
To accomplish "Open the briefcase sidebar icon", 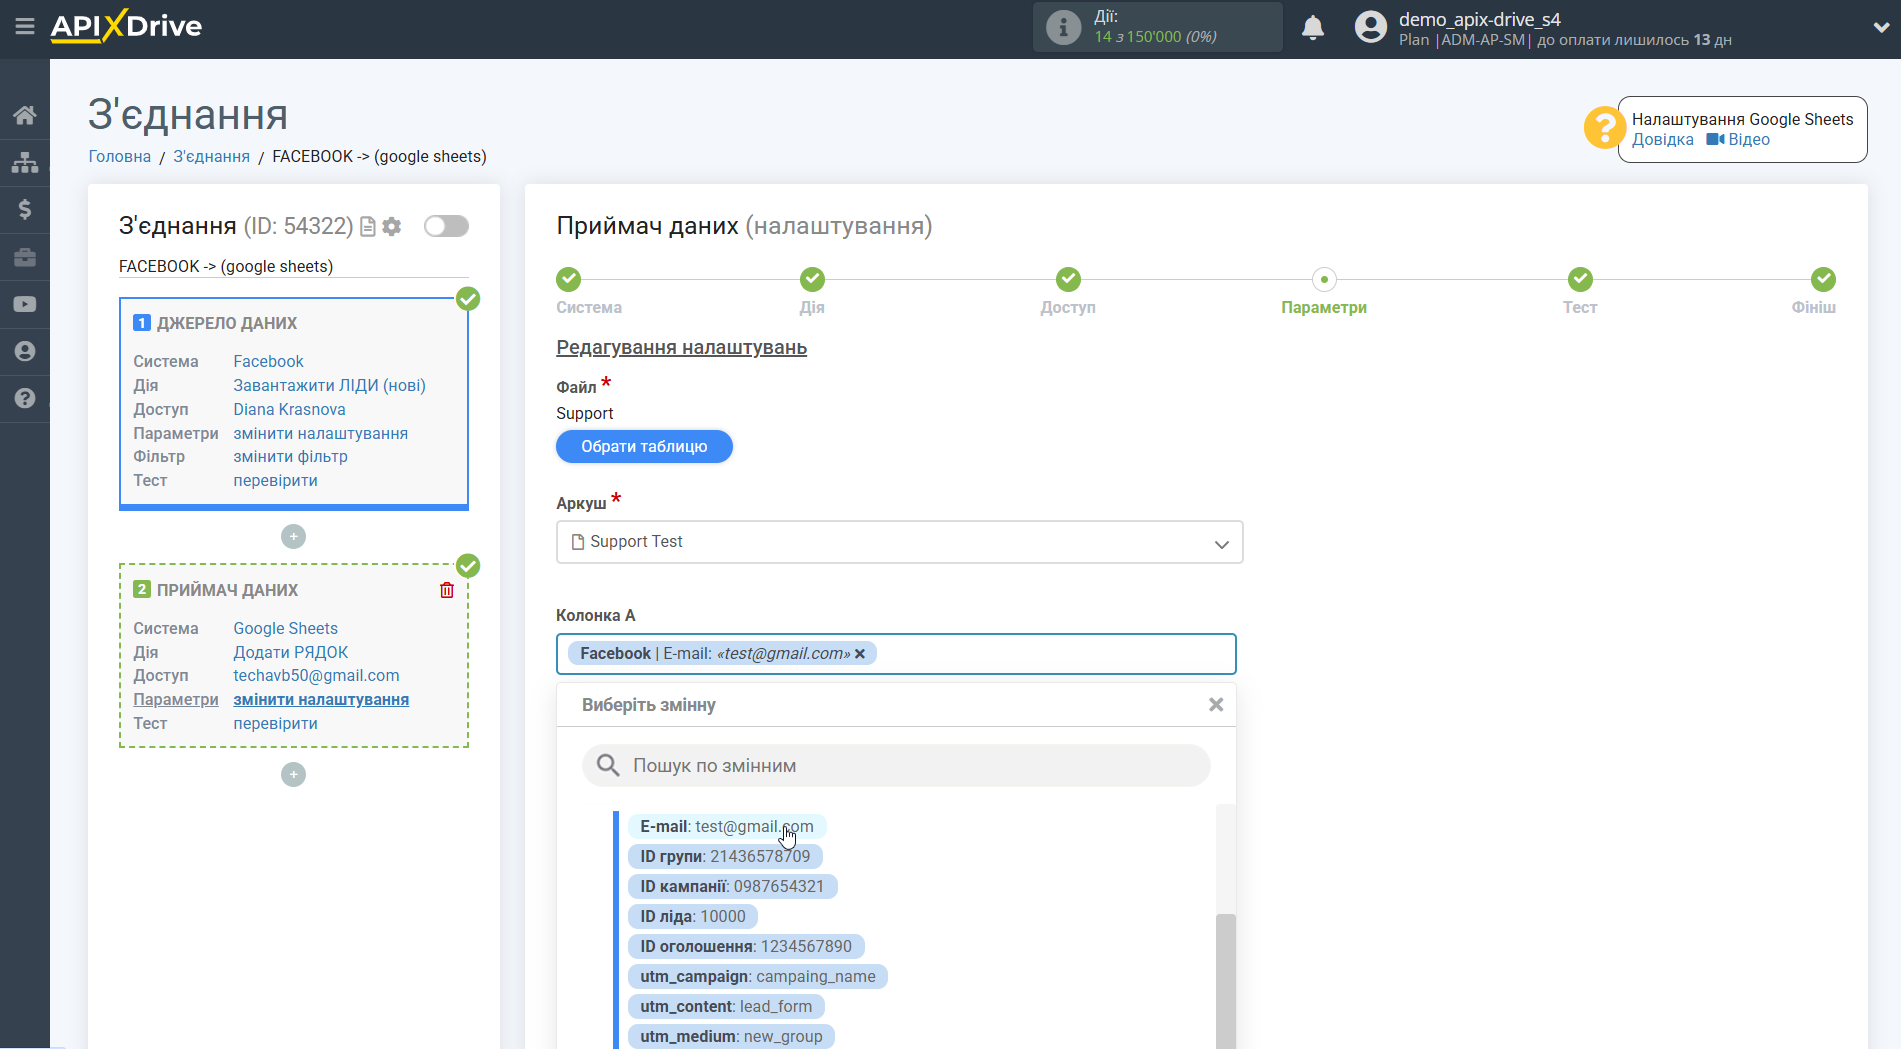I will [x=25, y=257].
